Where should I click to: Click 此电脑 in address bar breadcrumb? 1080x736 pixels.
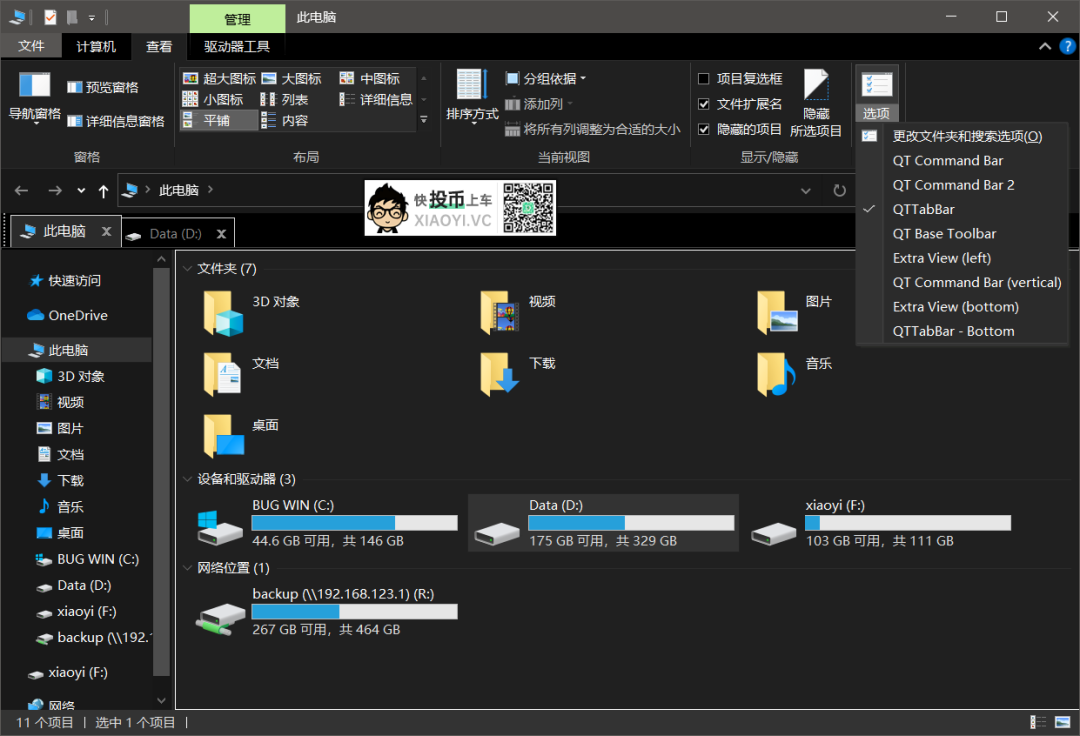[x=178, y=191]
